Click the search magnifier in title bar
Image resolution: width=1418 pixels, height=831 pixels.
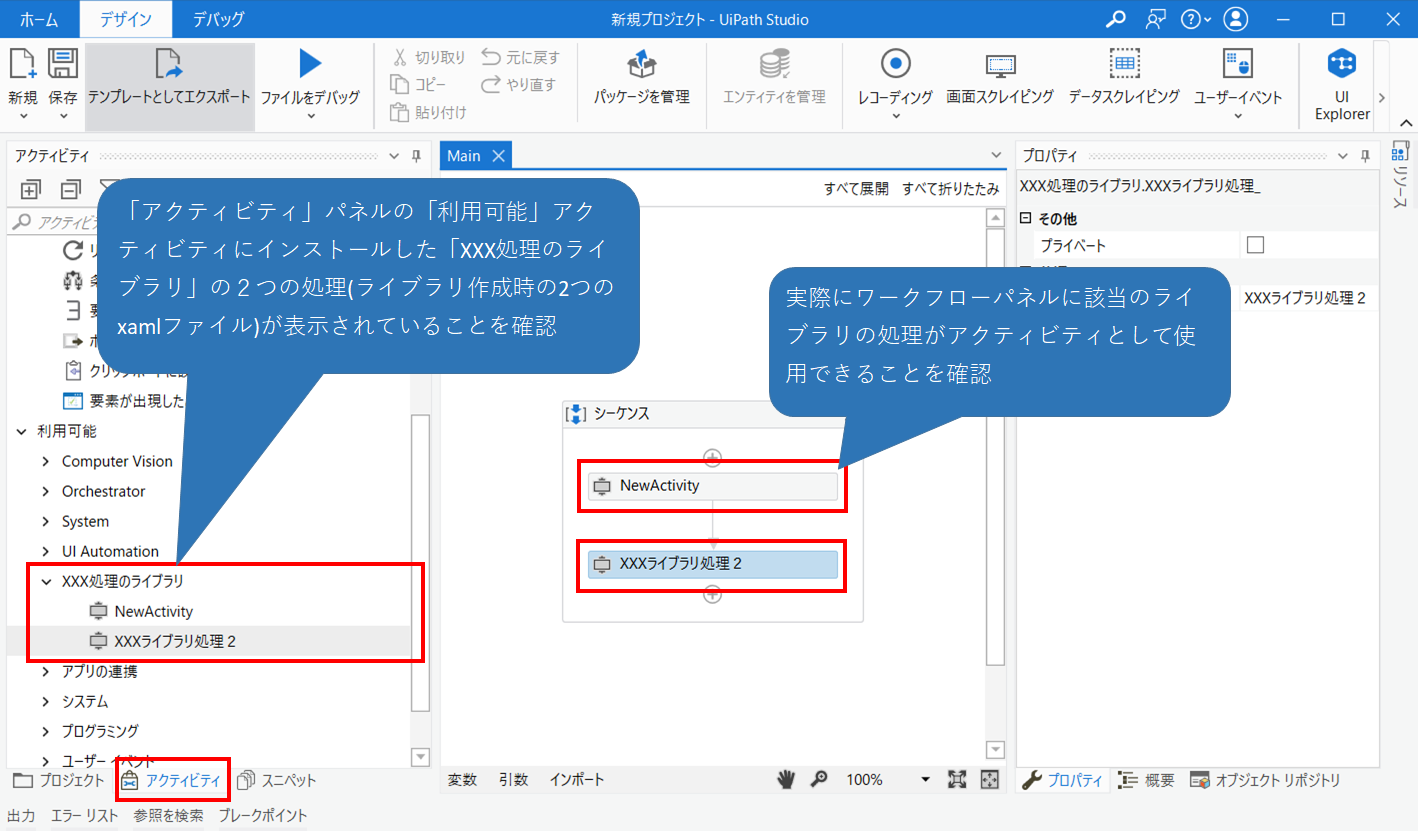pyautogui.click(x=1116, y=19)
